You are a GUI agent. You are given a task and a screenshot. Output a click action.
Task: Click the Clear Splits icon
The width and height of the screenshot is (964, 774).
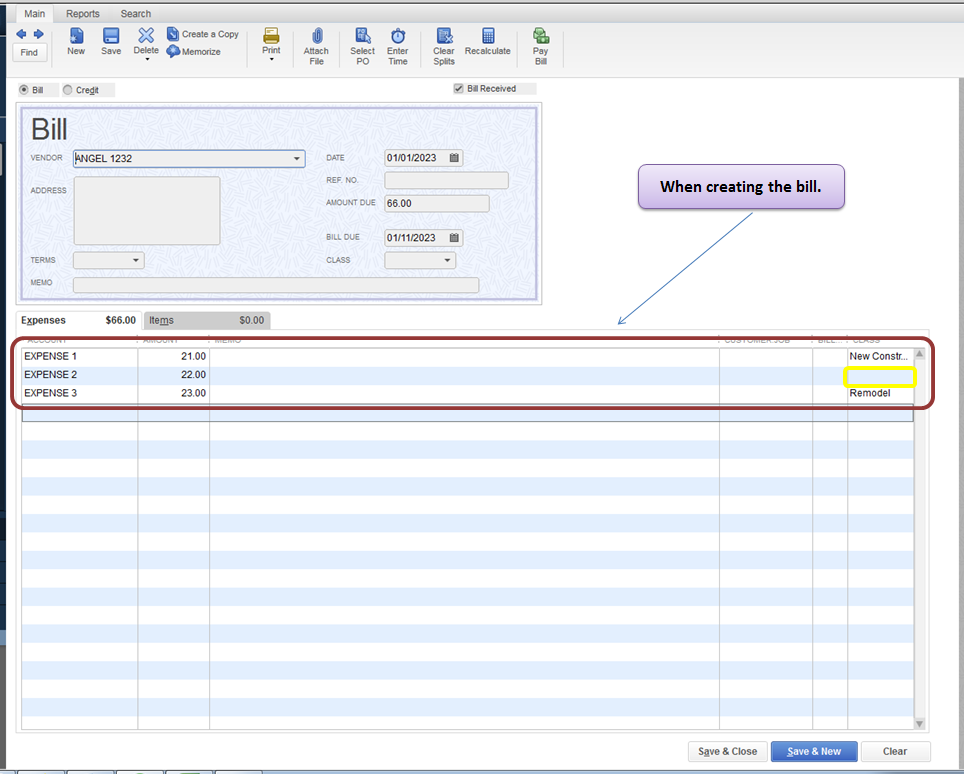click(x=444, y=37)
